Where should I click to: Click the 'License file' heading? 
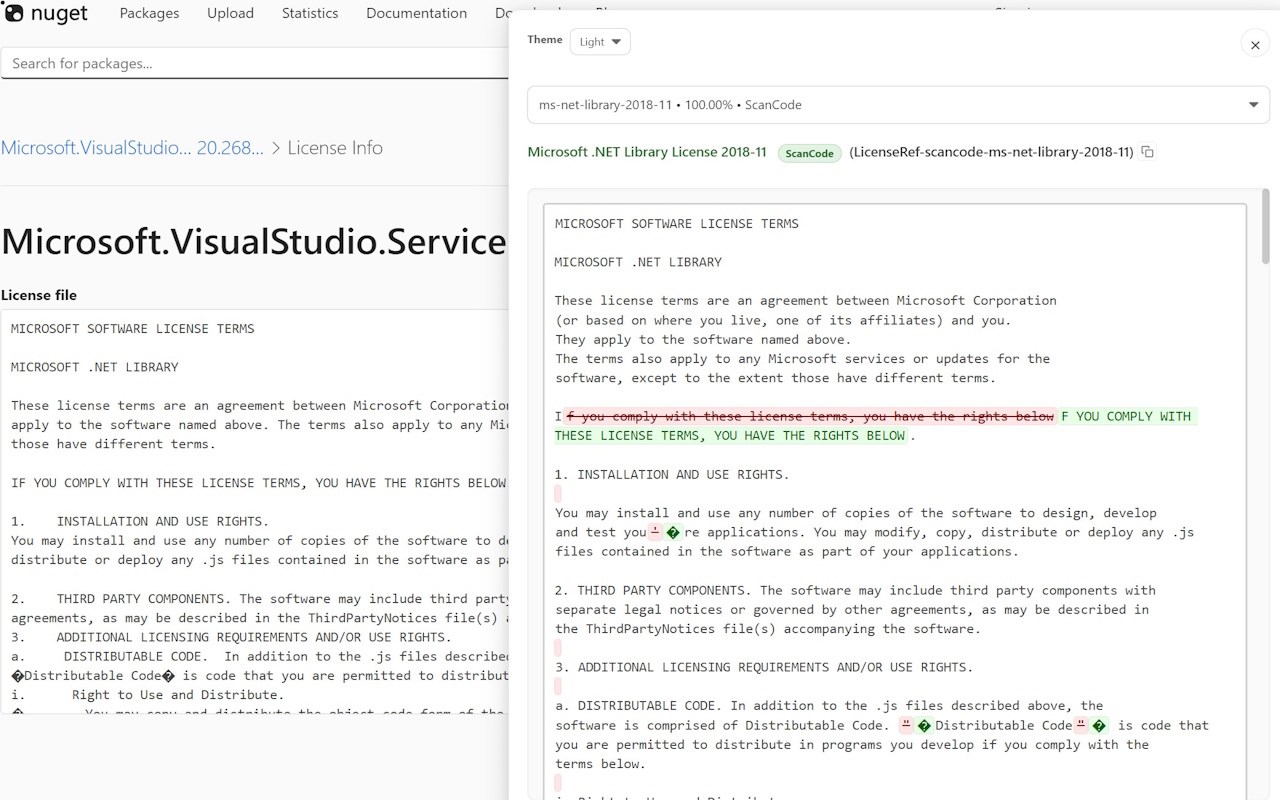click(x=39, y=295)
